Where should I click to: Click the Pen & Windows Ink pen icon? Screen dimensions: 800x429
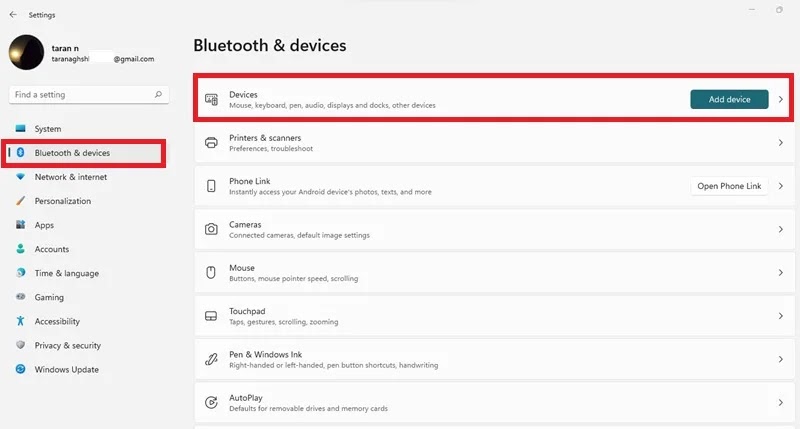pyautogui.click(x=211, y=359)
